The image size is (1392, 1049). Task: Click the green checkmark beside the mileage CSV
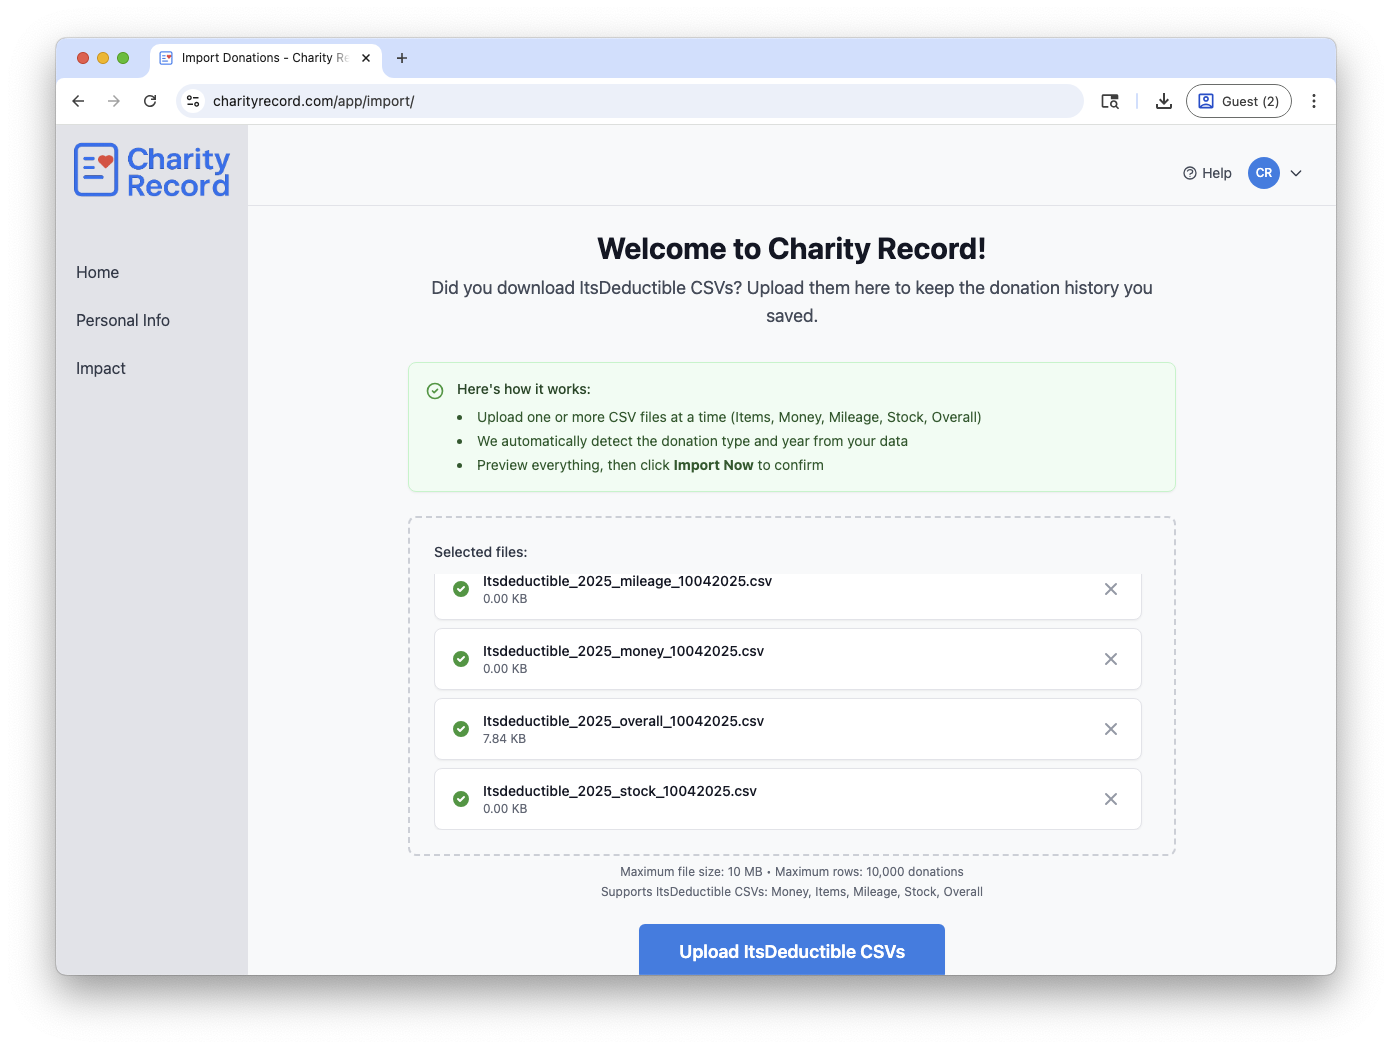pos(461,589)
